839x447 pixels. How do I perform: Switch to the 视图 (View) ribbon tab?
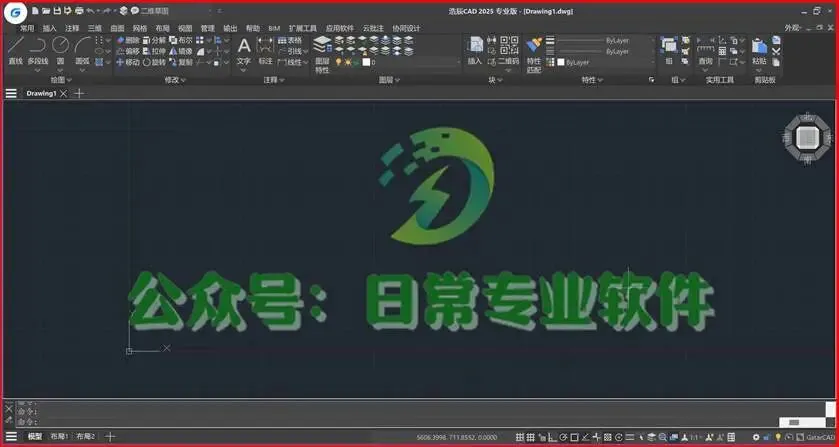185,28
